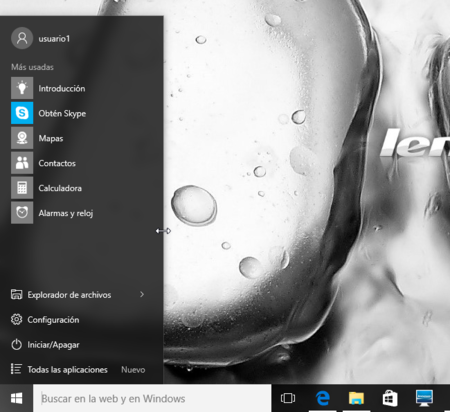This screenshot has height=412, width=450.
Task: Show Todas las aplicaciones list
Action: (x=59, y=369)
